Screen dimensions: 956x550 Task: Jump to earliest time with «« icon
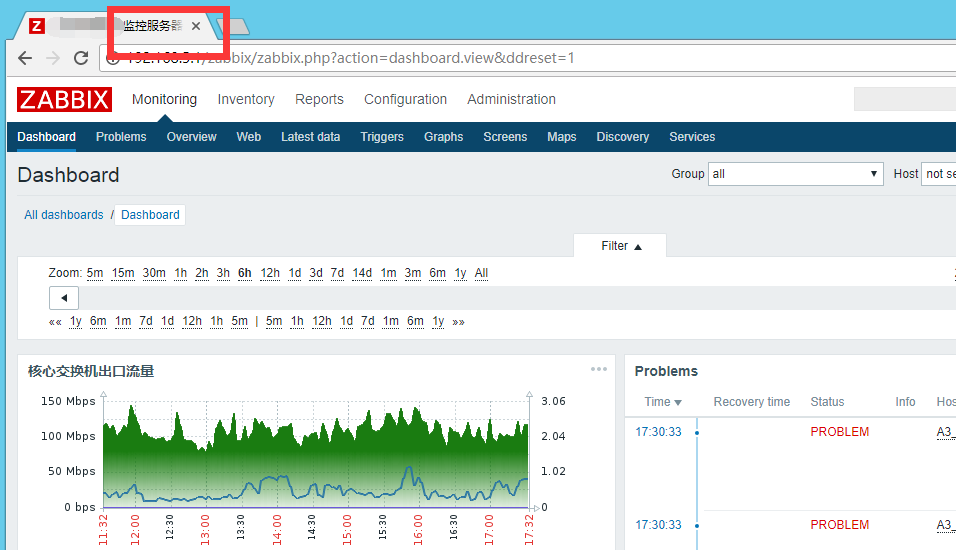pos(55,322)
